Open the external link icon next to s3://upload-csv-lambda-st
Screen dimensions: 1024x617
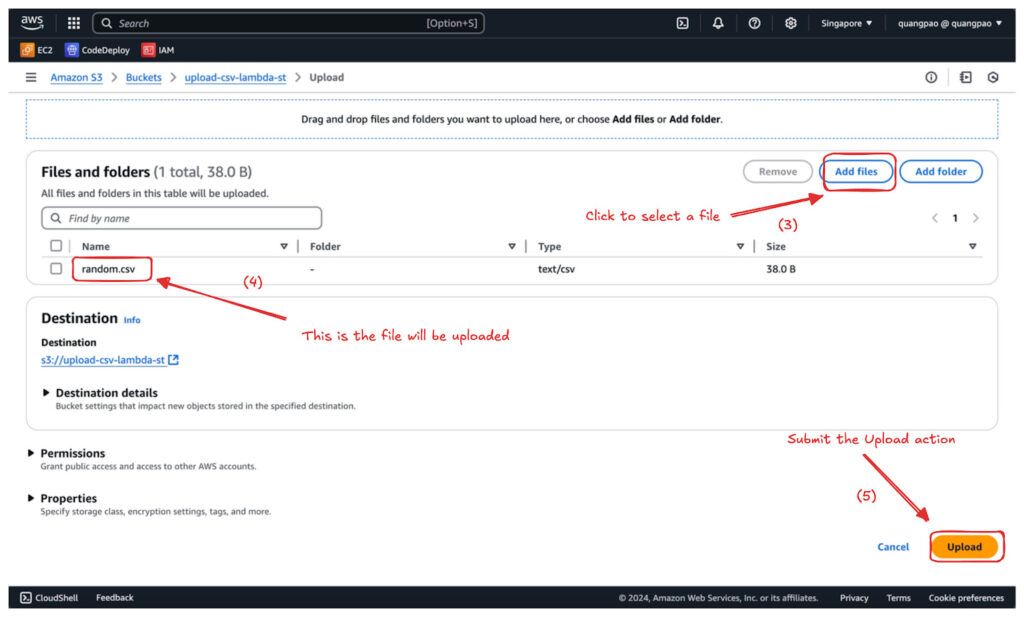(173, 360)
